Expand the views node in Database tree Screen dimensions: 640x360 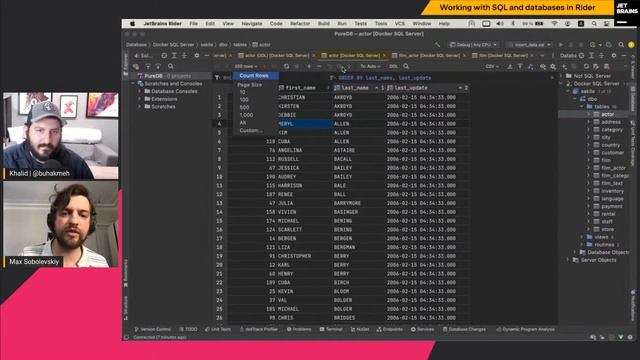[582, 237]
